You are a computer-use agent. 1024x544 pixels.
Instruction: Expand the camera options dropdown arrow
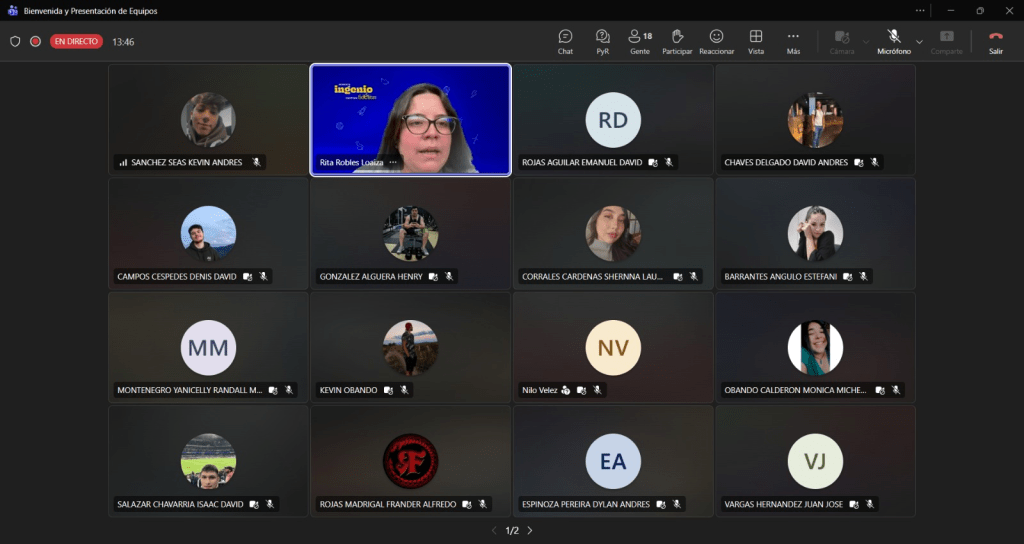[866, 42]
